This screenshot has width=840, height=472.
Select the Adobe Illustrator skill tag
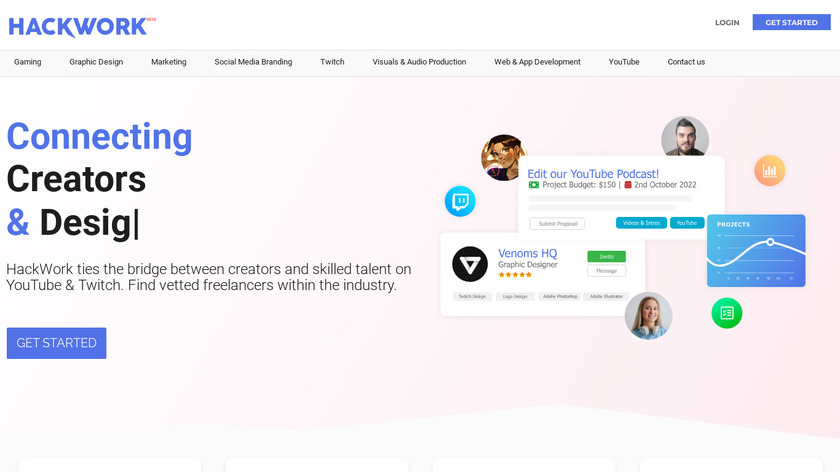click(x=606, y=296)
